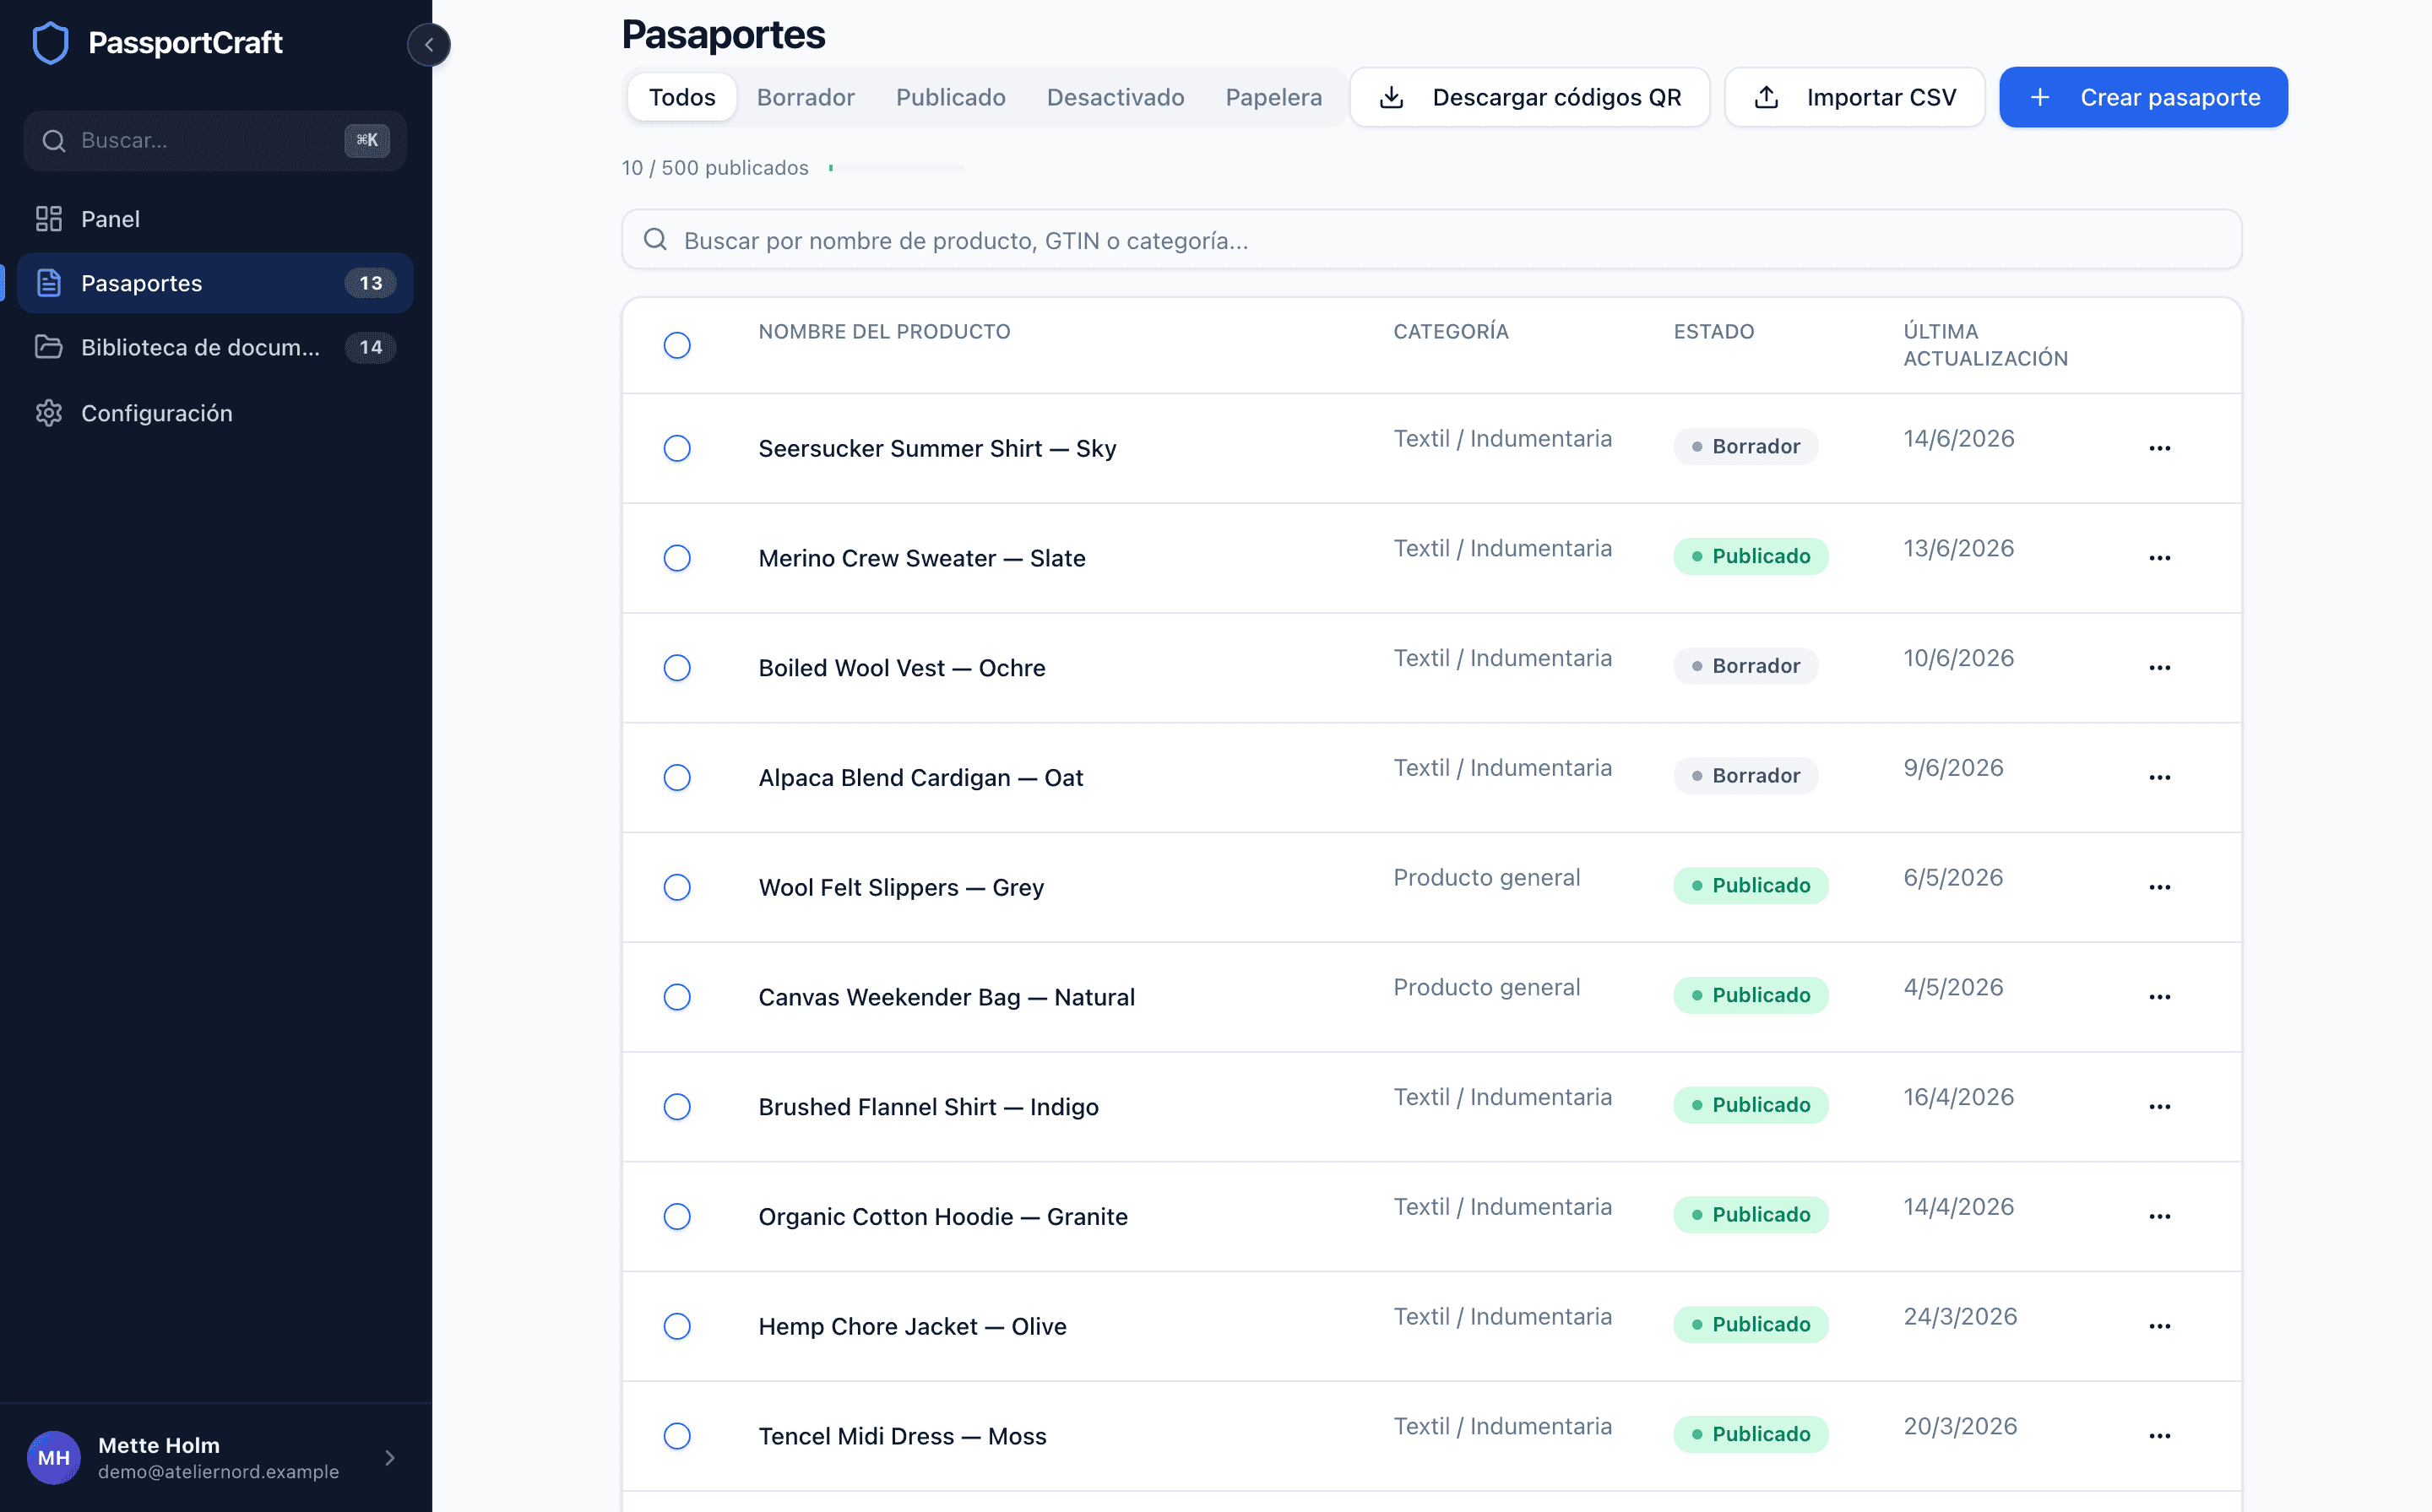Open actions menu for Alpaca Blend Cardigan — Oat

(x=2160, y=777)
